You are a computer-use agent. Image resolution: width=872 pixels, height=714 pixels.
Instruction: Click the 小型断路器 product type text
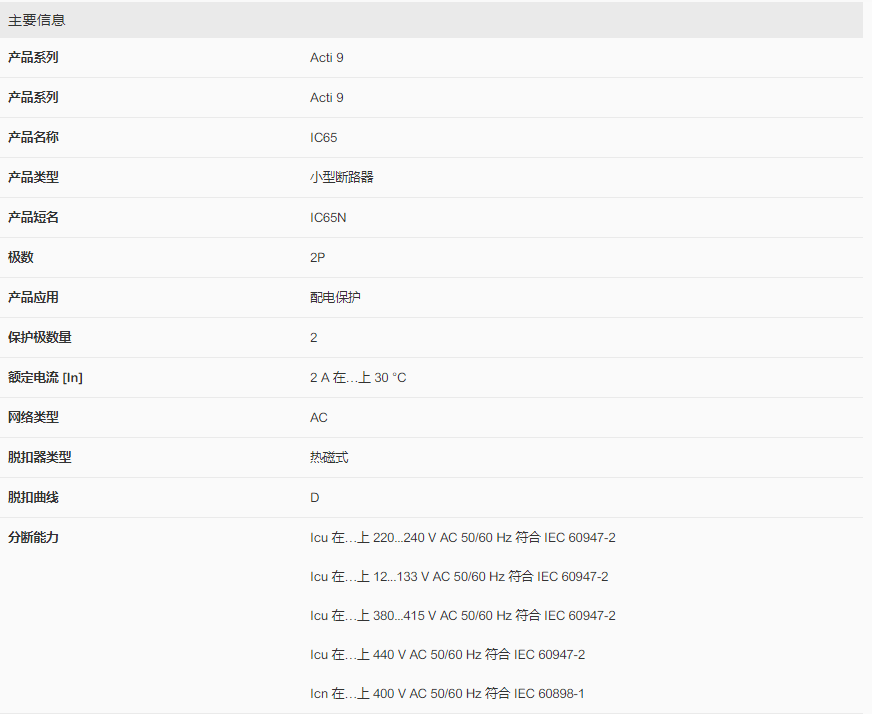[341, 177]
